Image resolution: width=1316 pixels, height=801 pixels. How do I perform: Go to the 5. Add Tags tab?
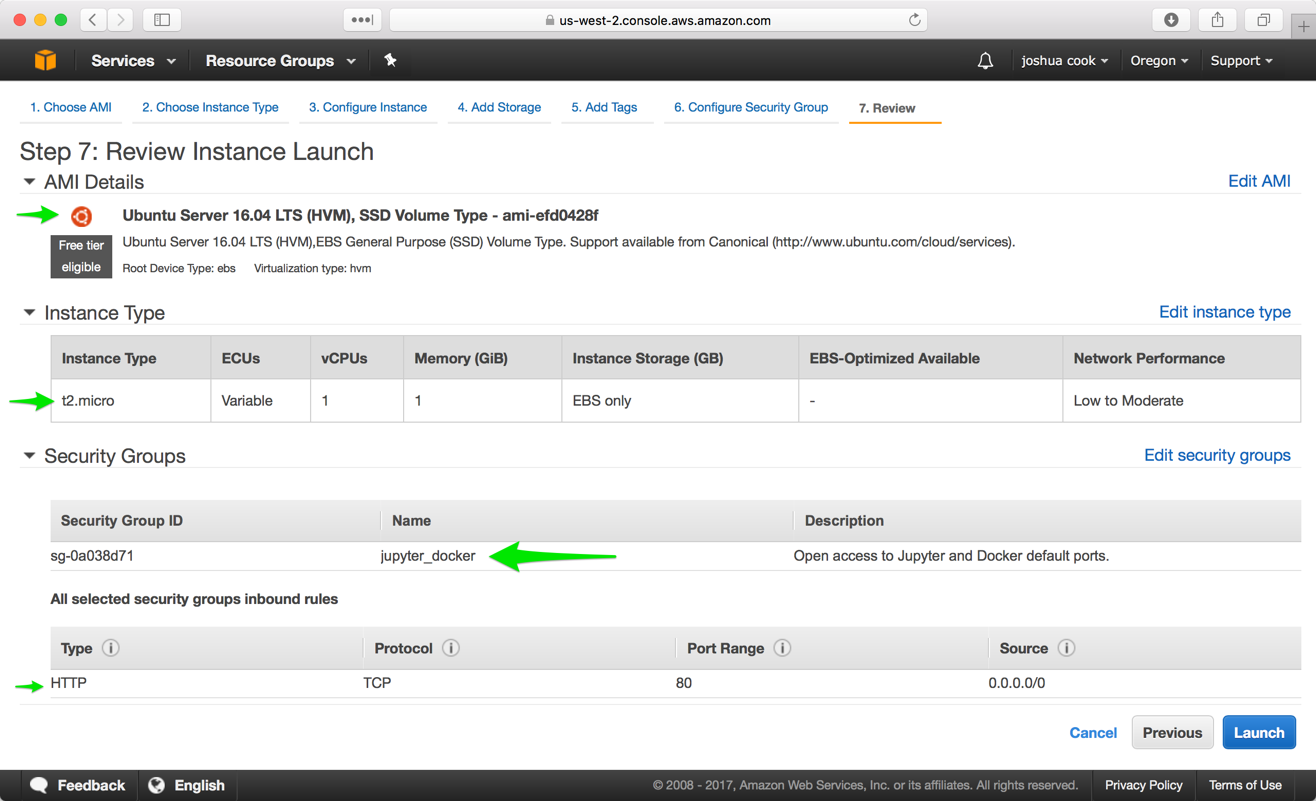604,107
